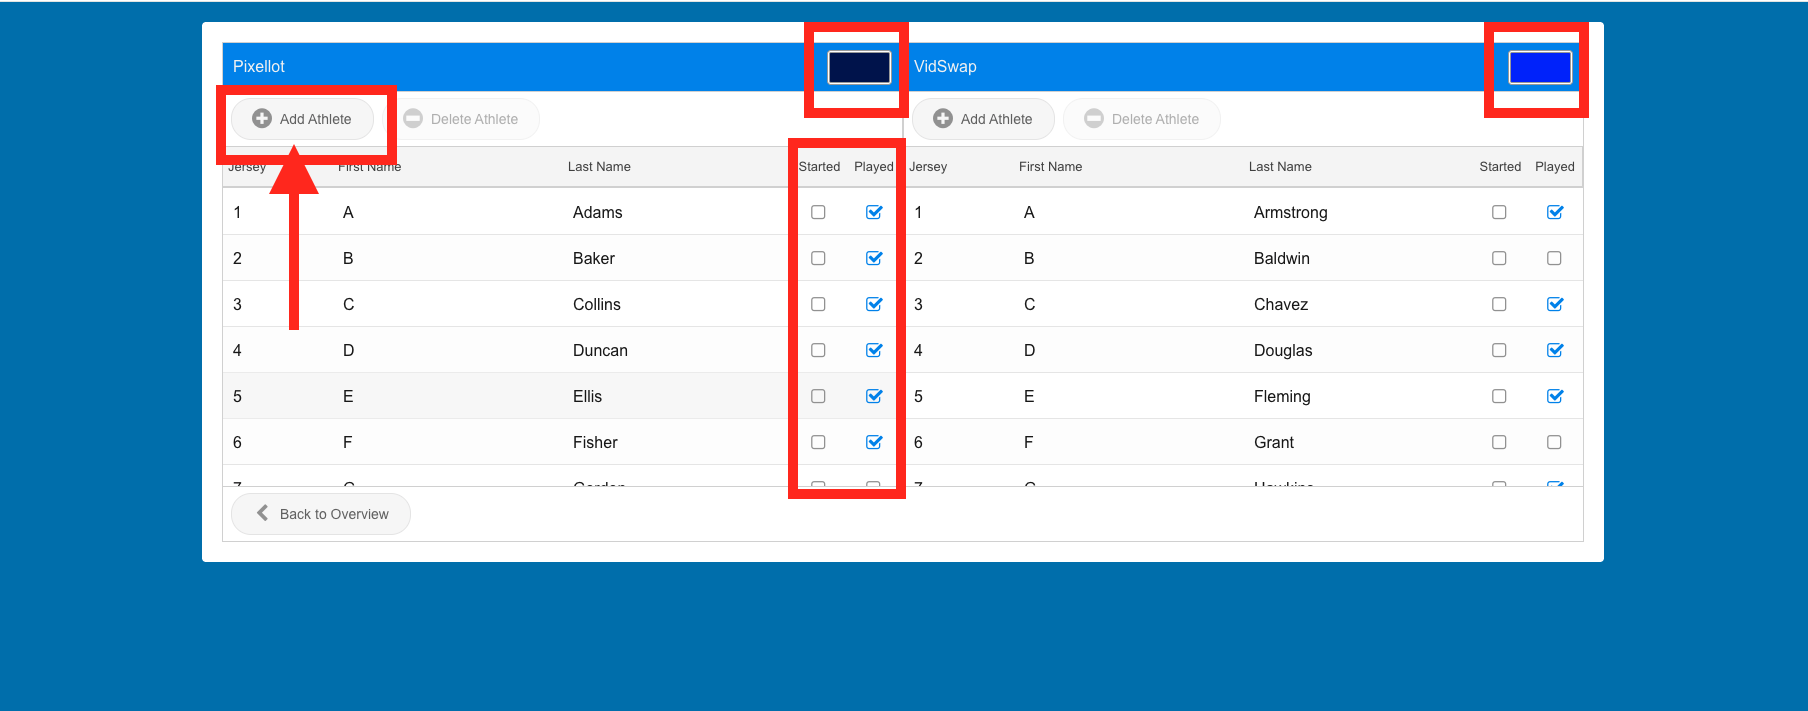Sort VidSwap table by Jersey header

pos(928,167)
